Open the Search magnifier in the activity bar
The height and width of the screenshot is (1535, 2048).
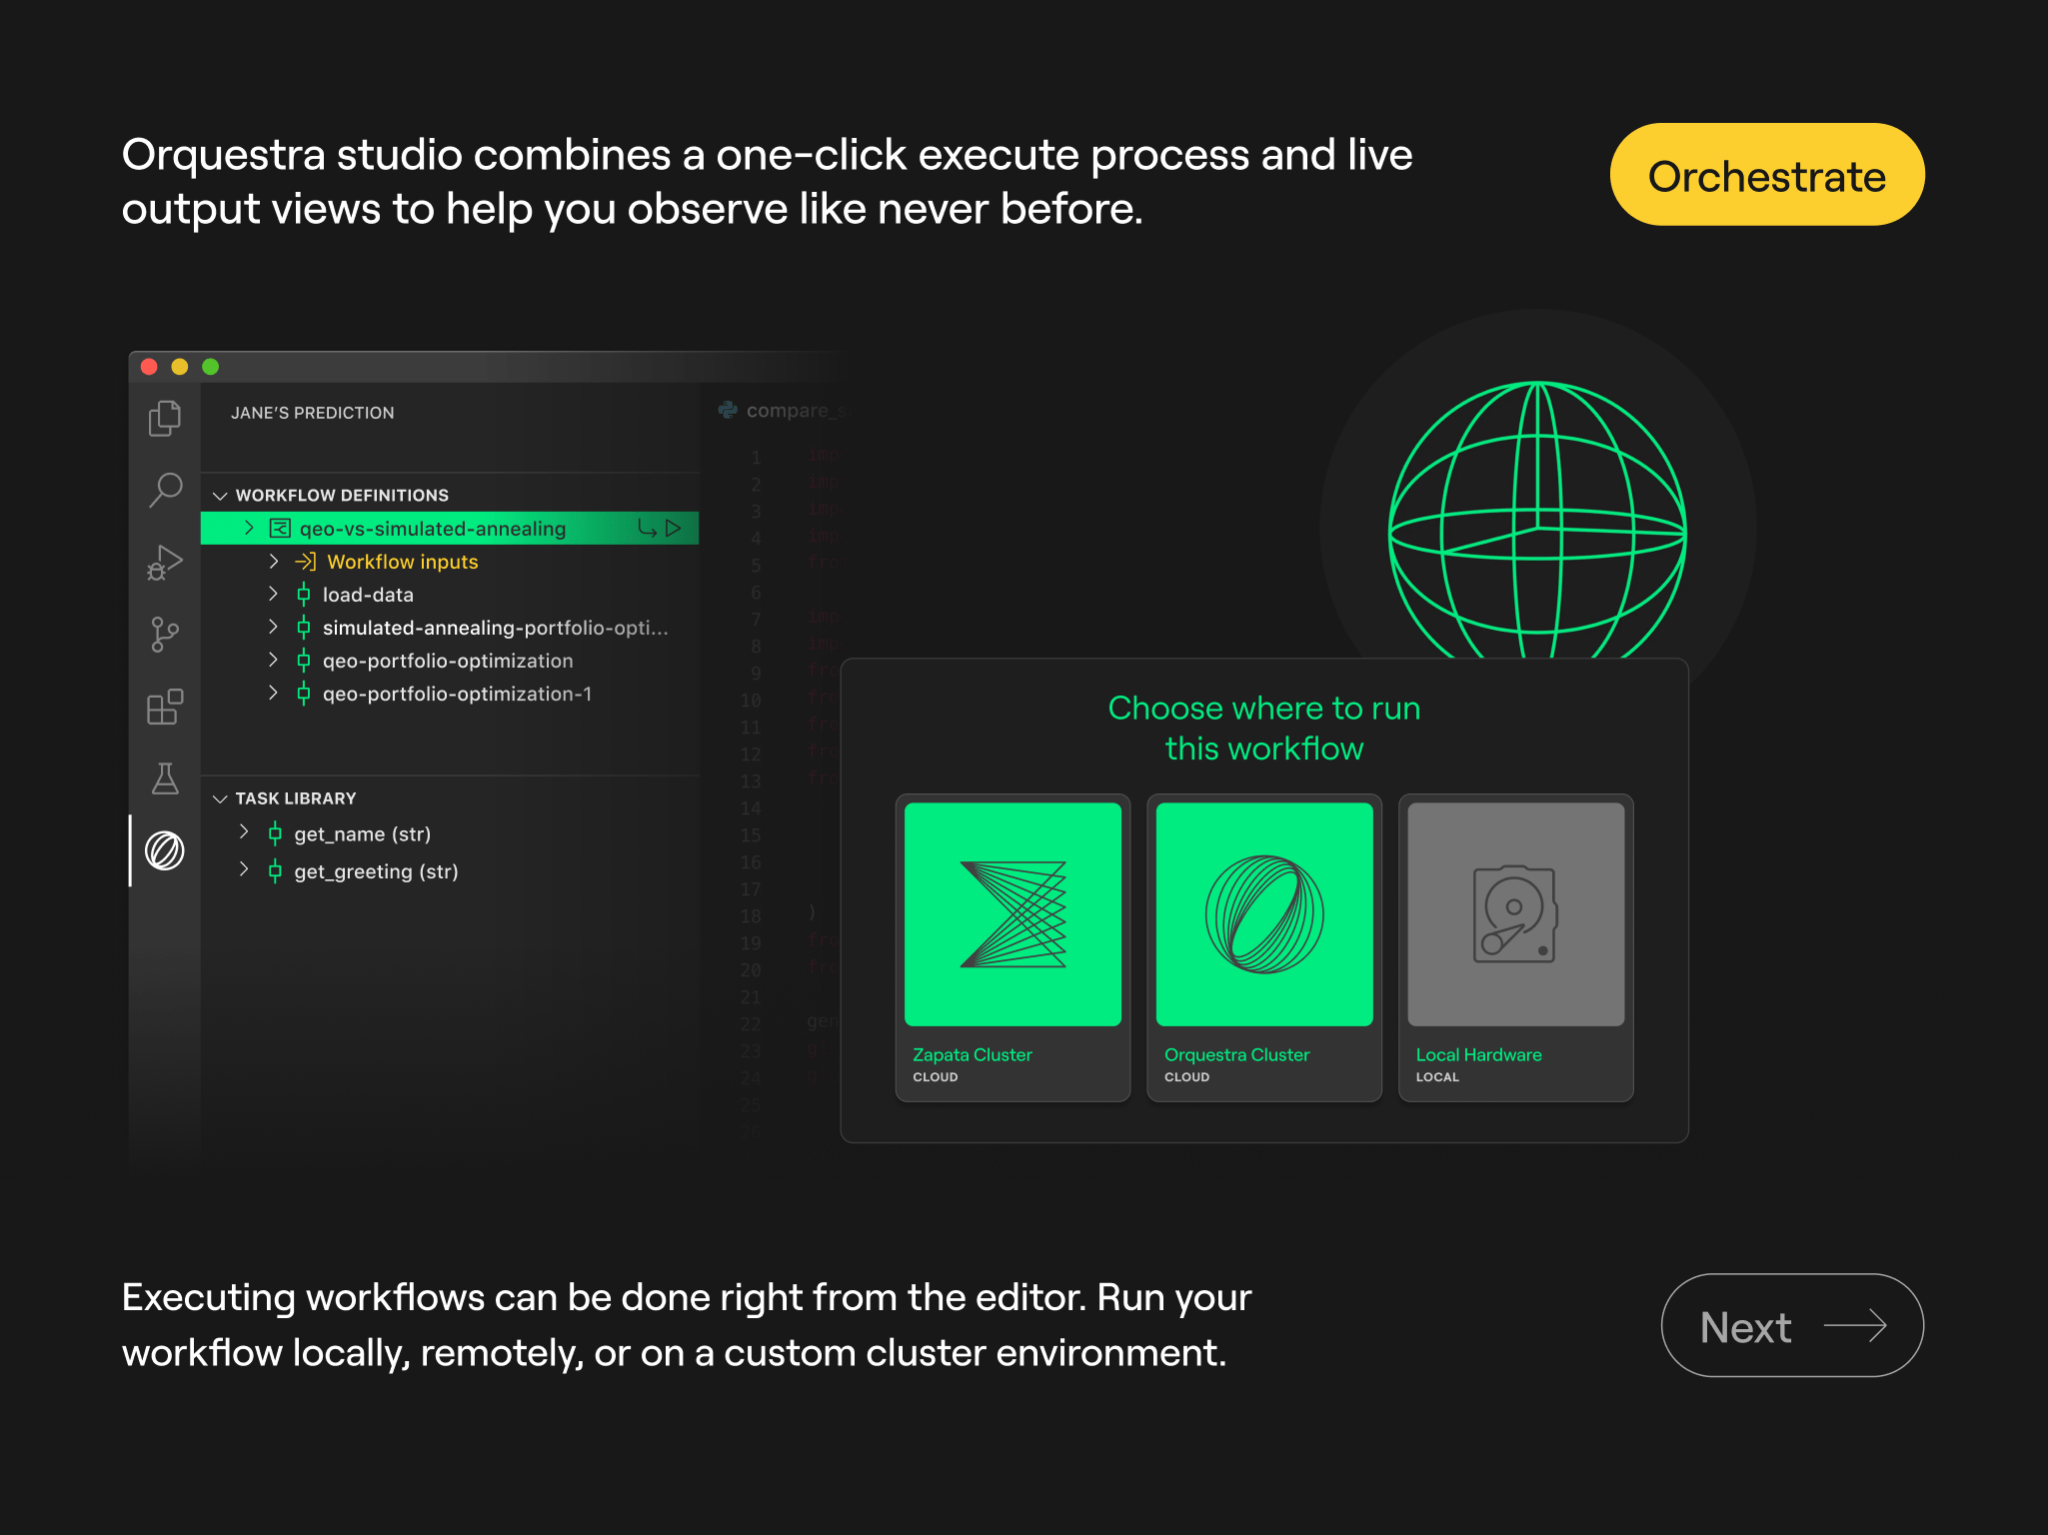click(165, 490)
